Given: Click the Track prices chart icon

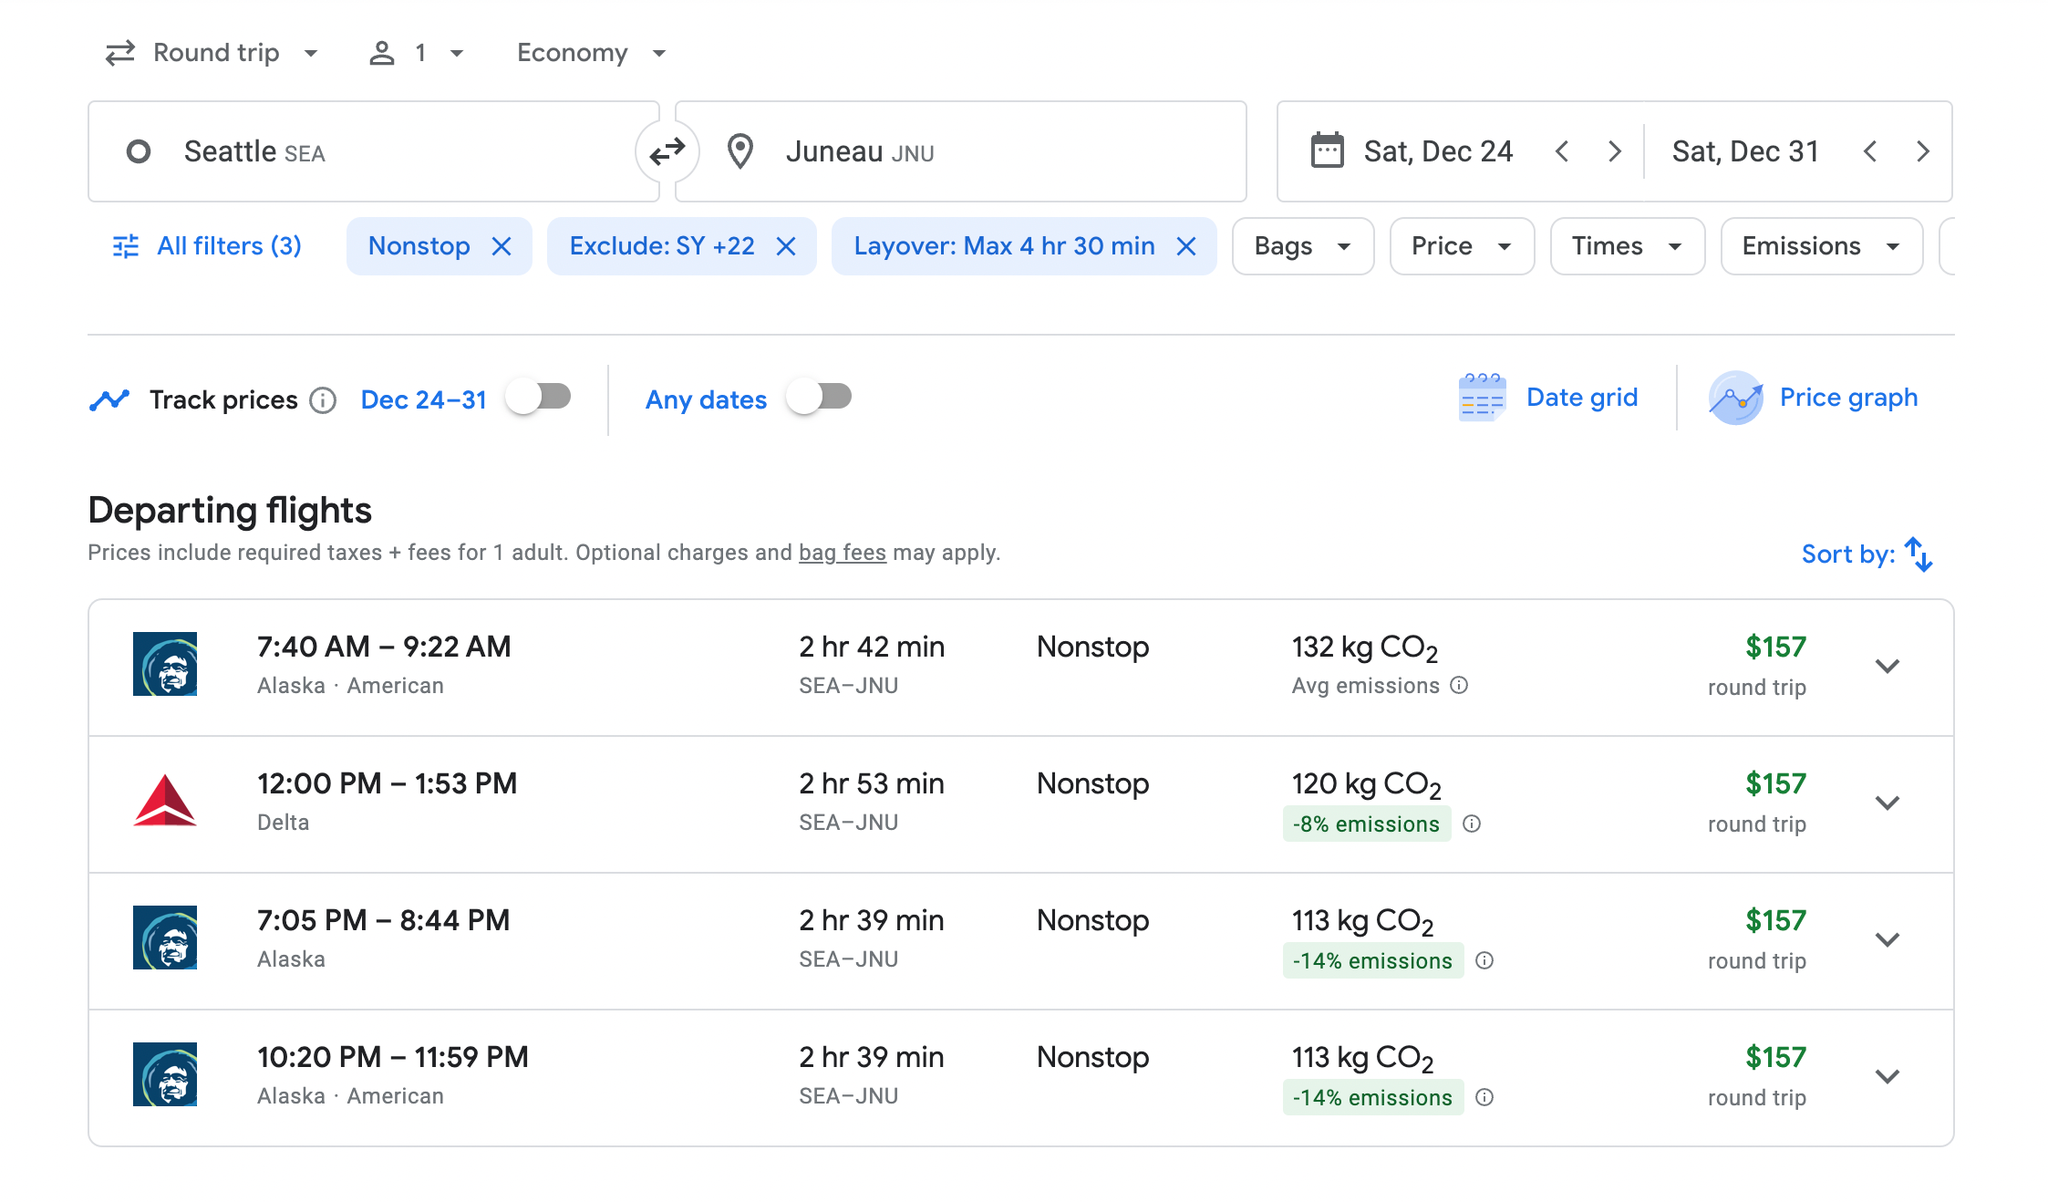Looking at the screenshot, I should click(x=110, y=399).
